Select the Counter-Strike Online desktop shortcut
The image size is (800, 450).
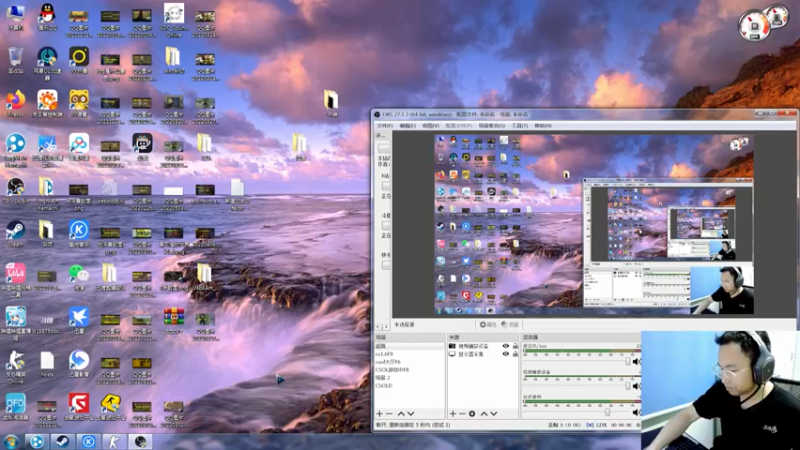tap(15, 366)
